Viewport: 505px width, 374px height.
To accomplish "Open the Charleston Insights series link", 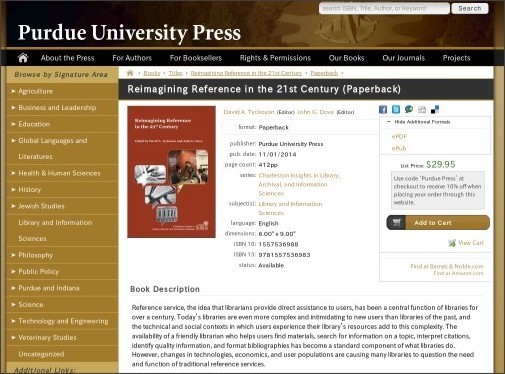I will pos(299,184).
